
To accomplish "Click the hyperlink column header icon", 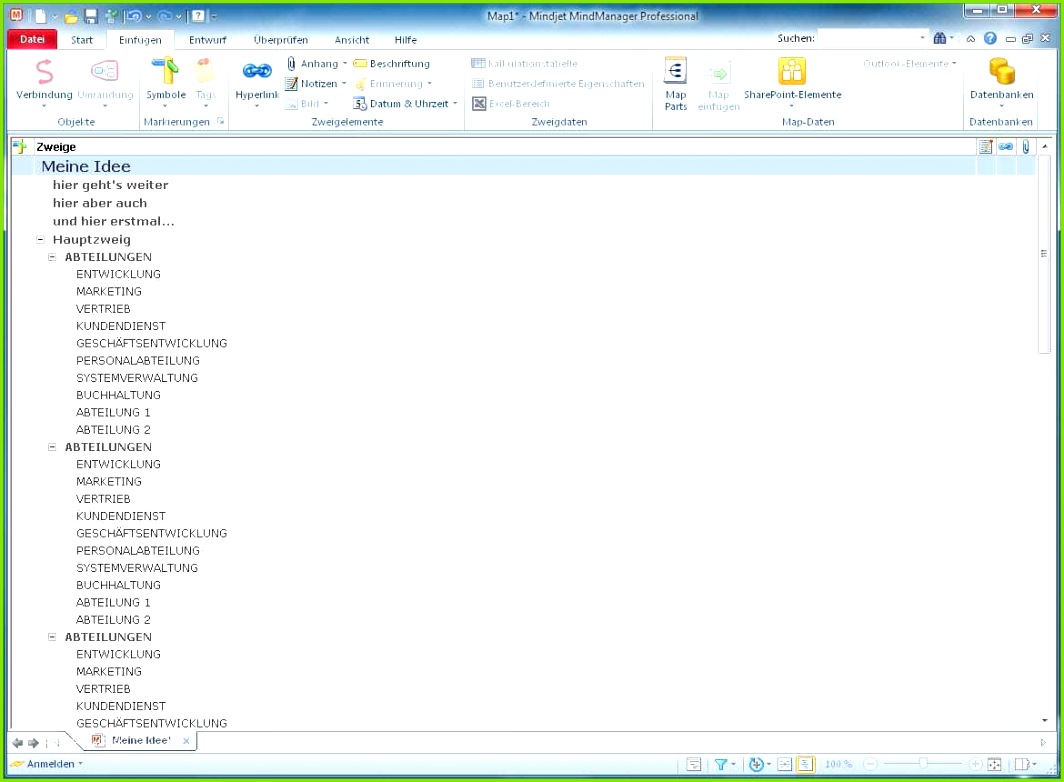I will coord(1006,147).
